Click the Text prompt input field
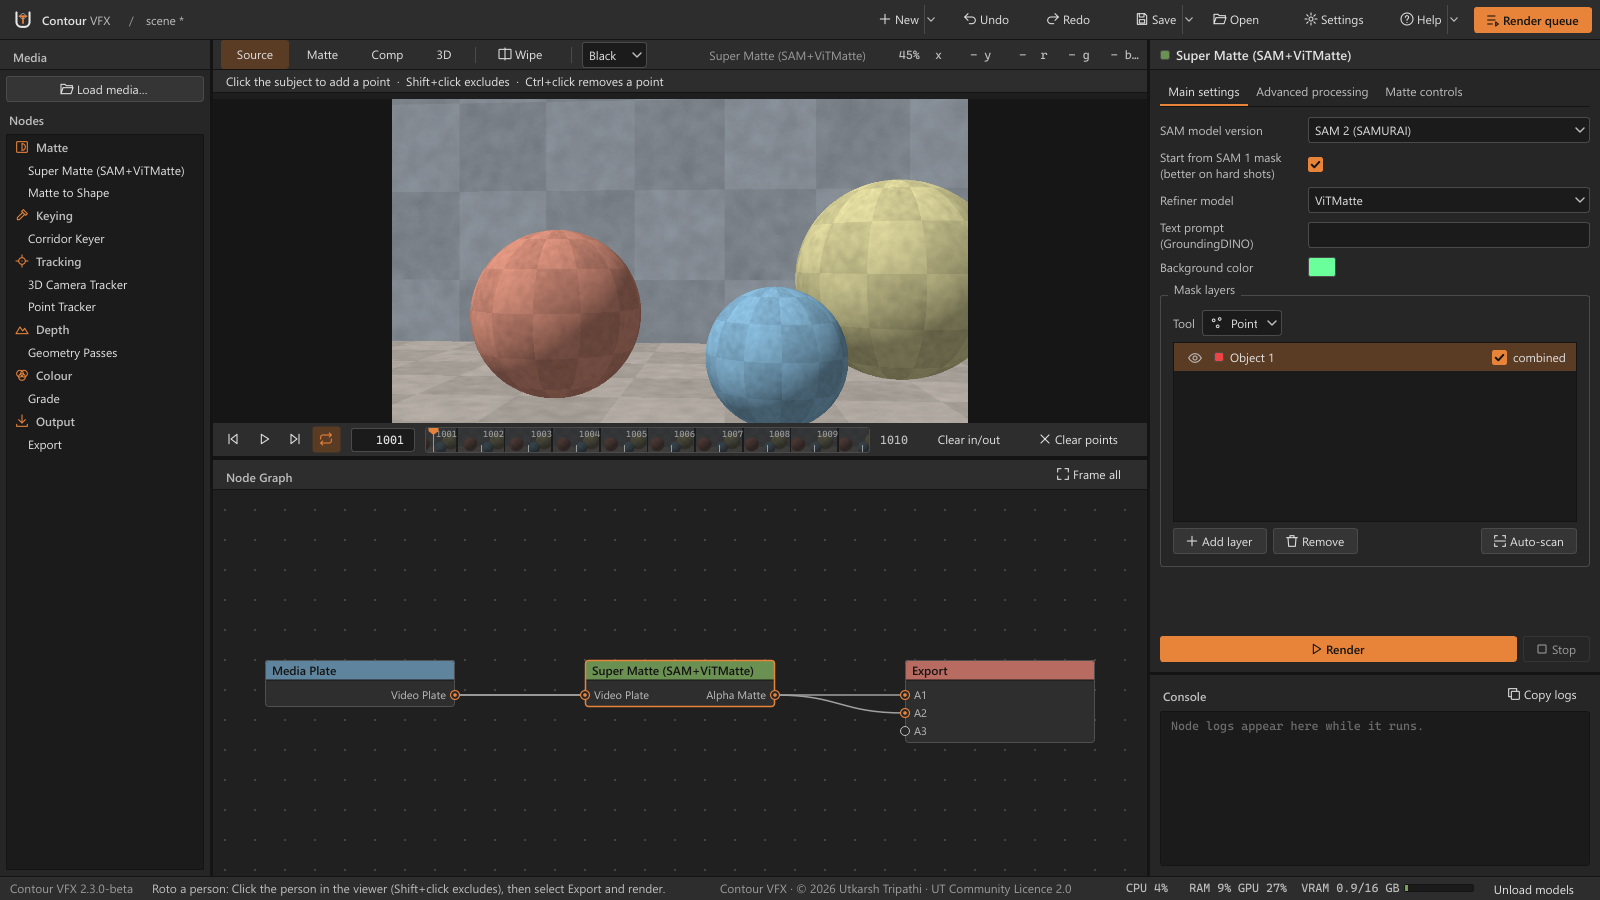1600x900 pixels. click(x=1448, y=235)
